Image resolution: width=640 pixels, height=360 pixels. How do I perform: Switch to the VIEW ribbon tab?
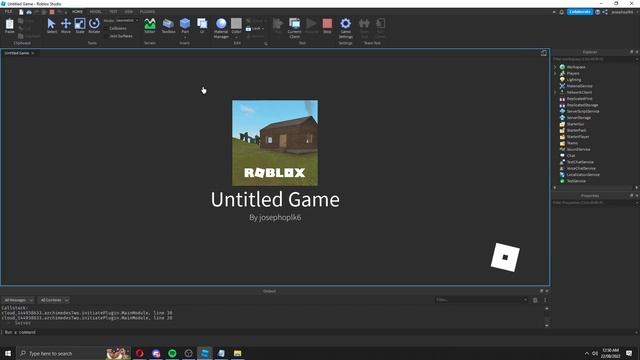pos(129,11)
